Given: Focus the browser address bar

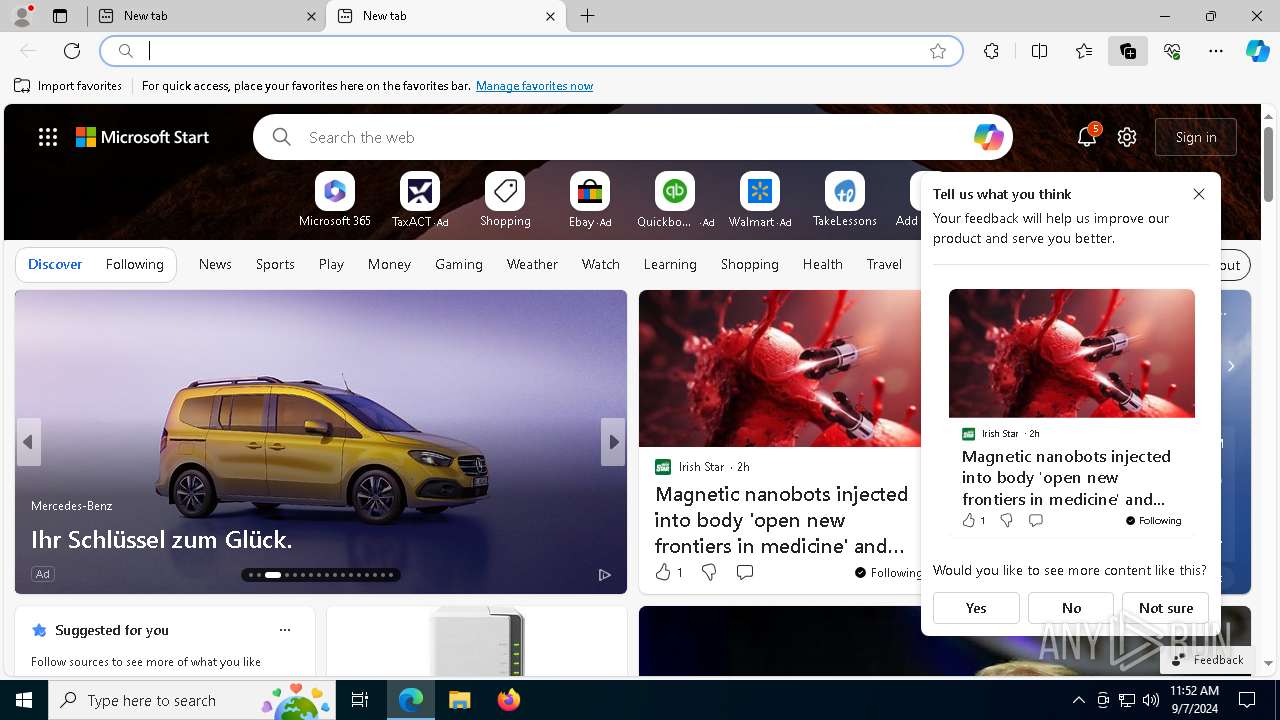Looking at the screenshot, I should click(x=530, y=51).
